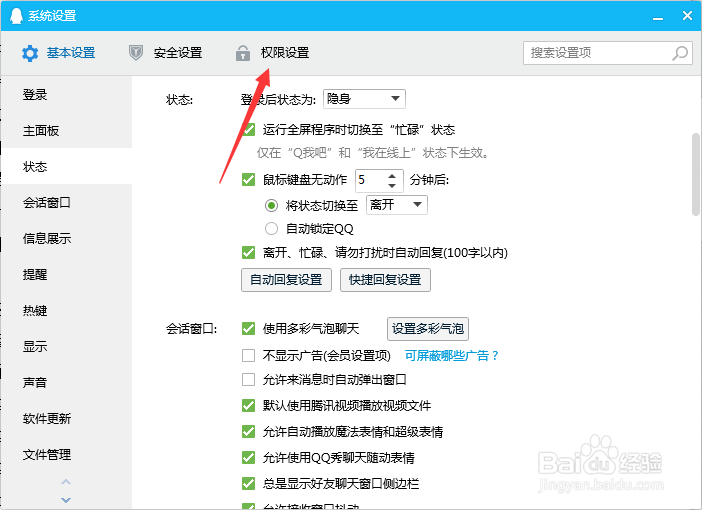
Task: Click the idle minutes field showing 5
Action: (370, 180)
